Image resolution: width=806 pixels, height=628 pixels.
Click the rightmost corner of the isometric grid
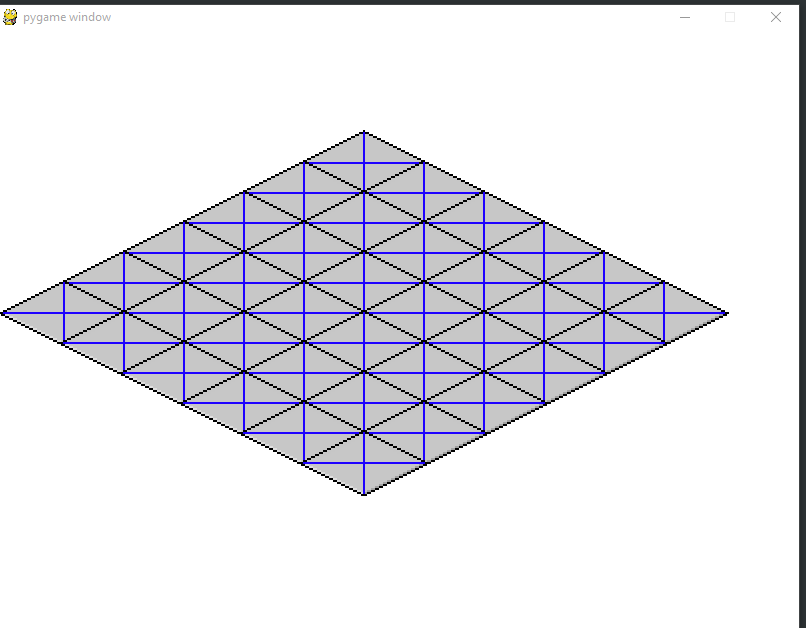coord(726,313)
